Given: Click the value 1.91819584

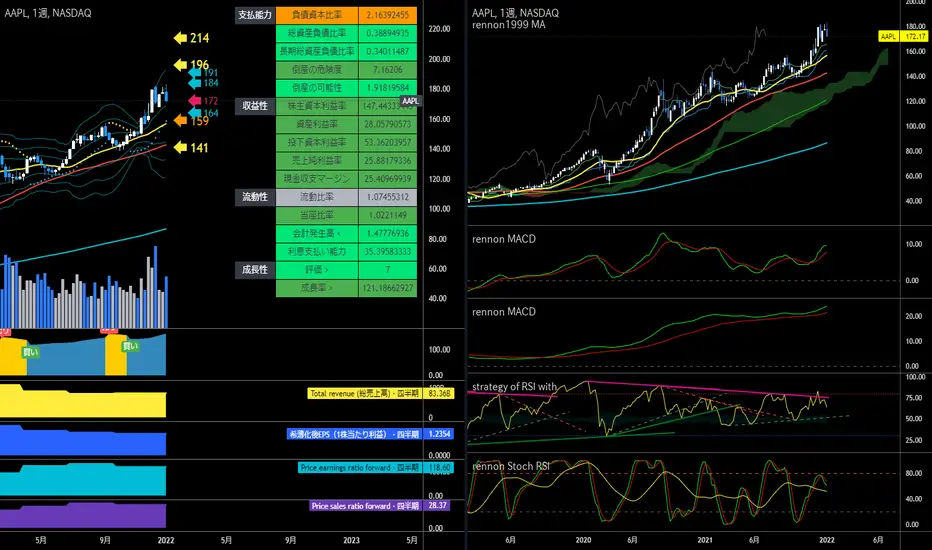Looking at the screenshot, I should [388, 87].
